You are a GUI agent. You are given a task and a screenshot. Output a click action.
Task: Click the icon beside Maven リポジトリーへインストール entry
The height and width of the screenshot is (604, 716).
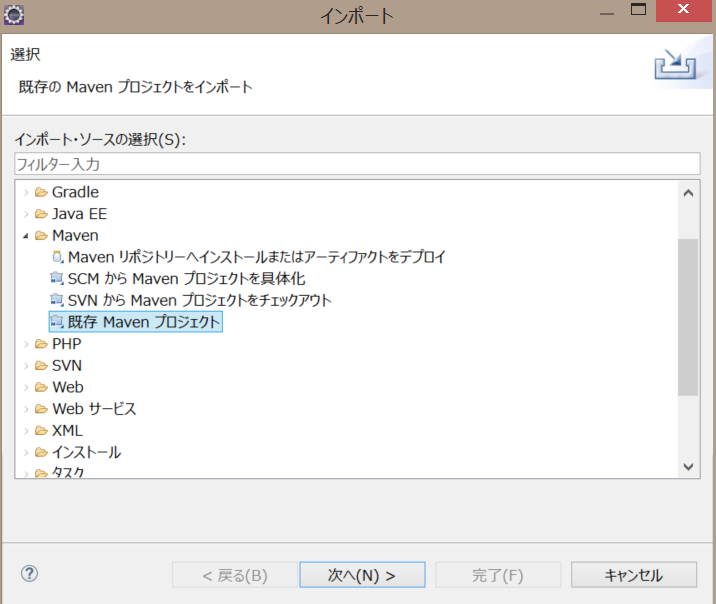point(57,257)
